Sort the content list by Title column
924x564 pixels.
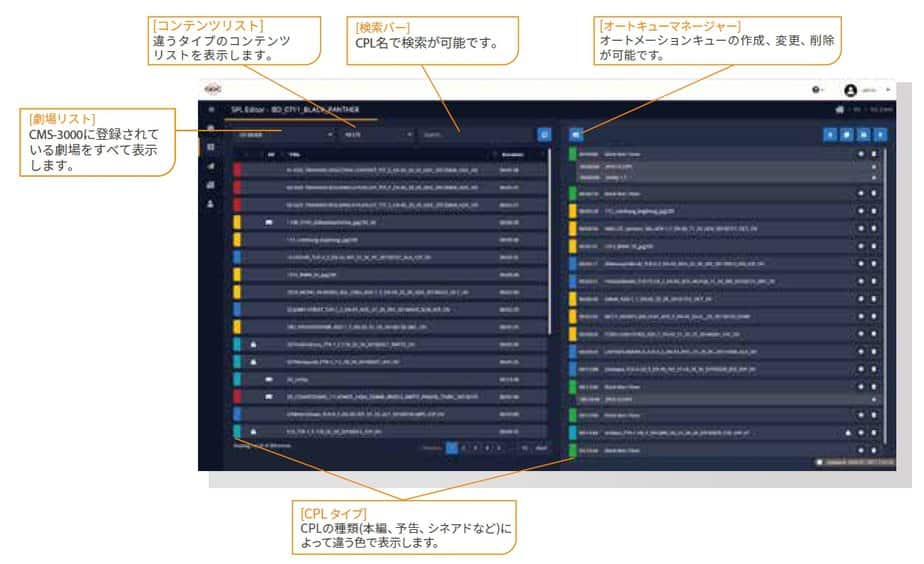(295, 155)
